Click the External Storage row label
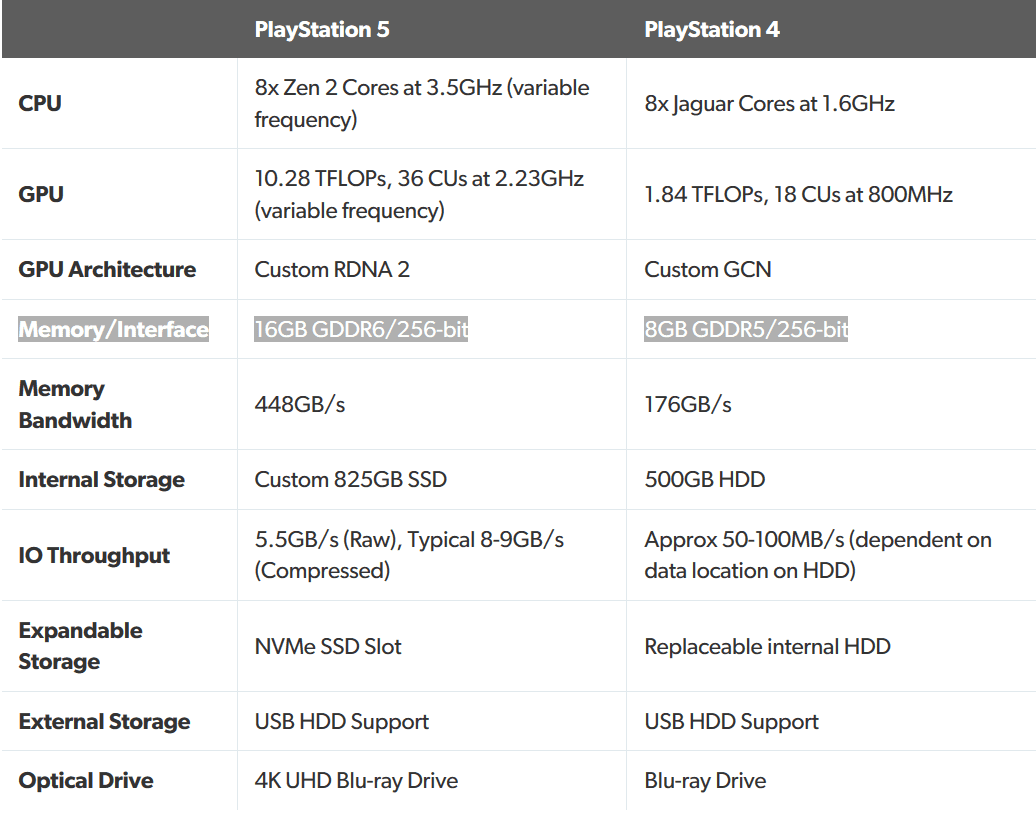 pos(104,722)
